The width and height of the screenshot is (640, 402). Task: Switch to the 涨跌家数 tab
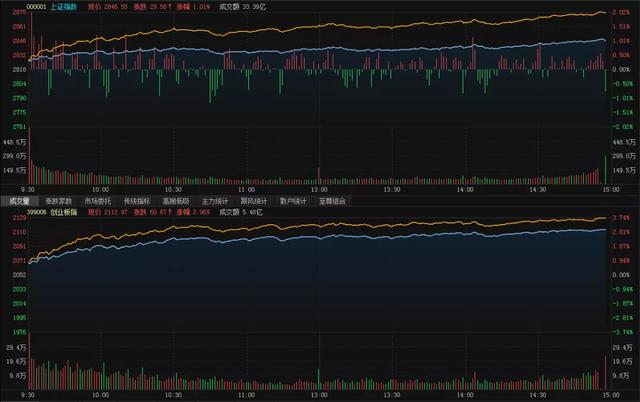58,201
